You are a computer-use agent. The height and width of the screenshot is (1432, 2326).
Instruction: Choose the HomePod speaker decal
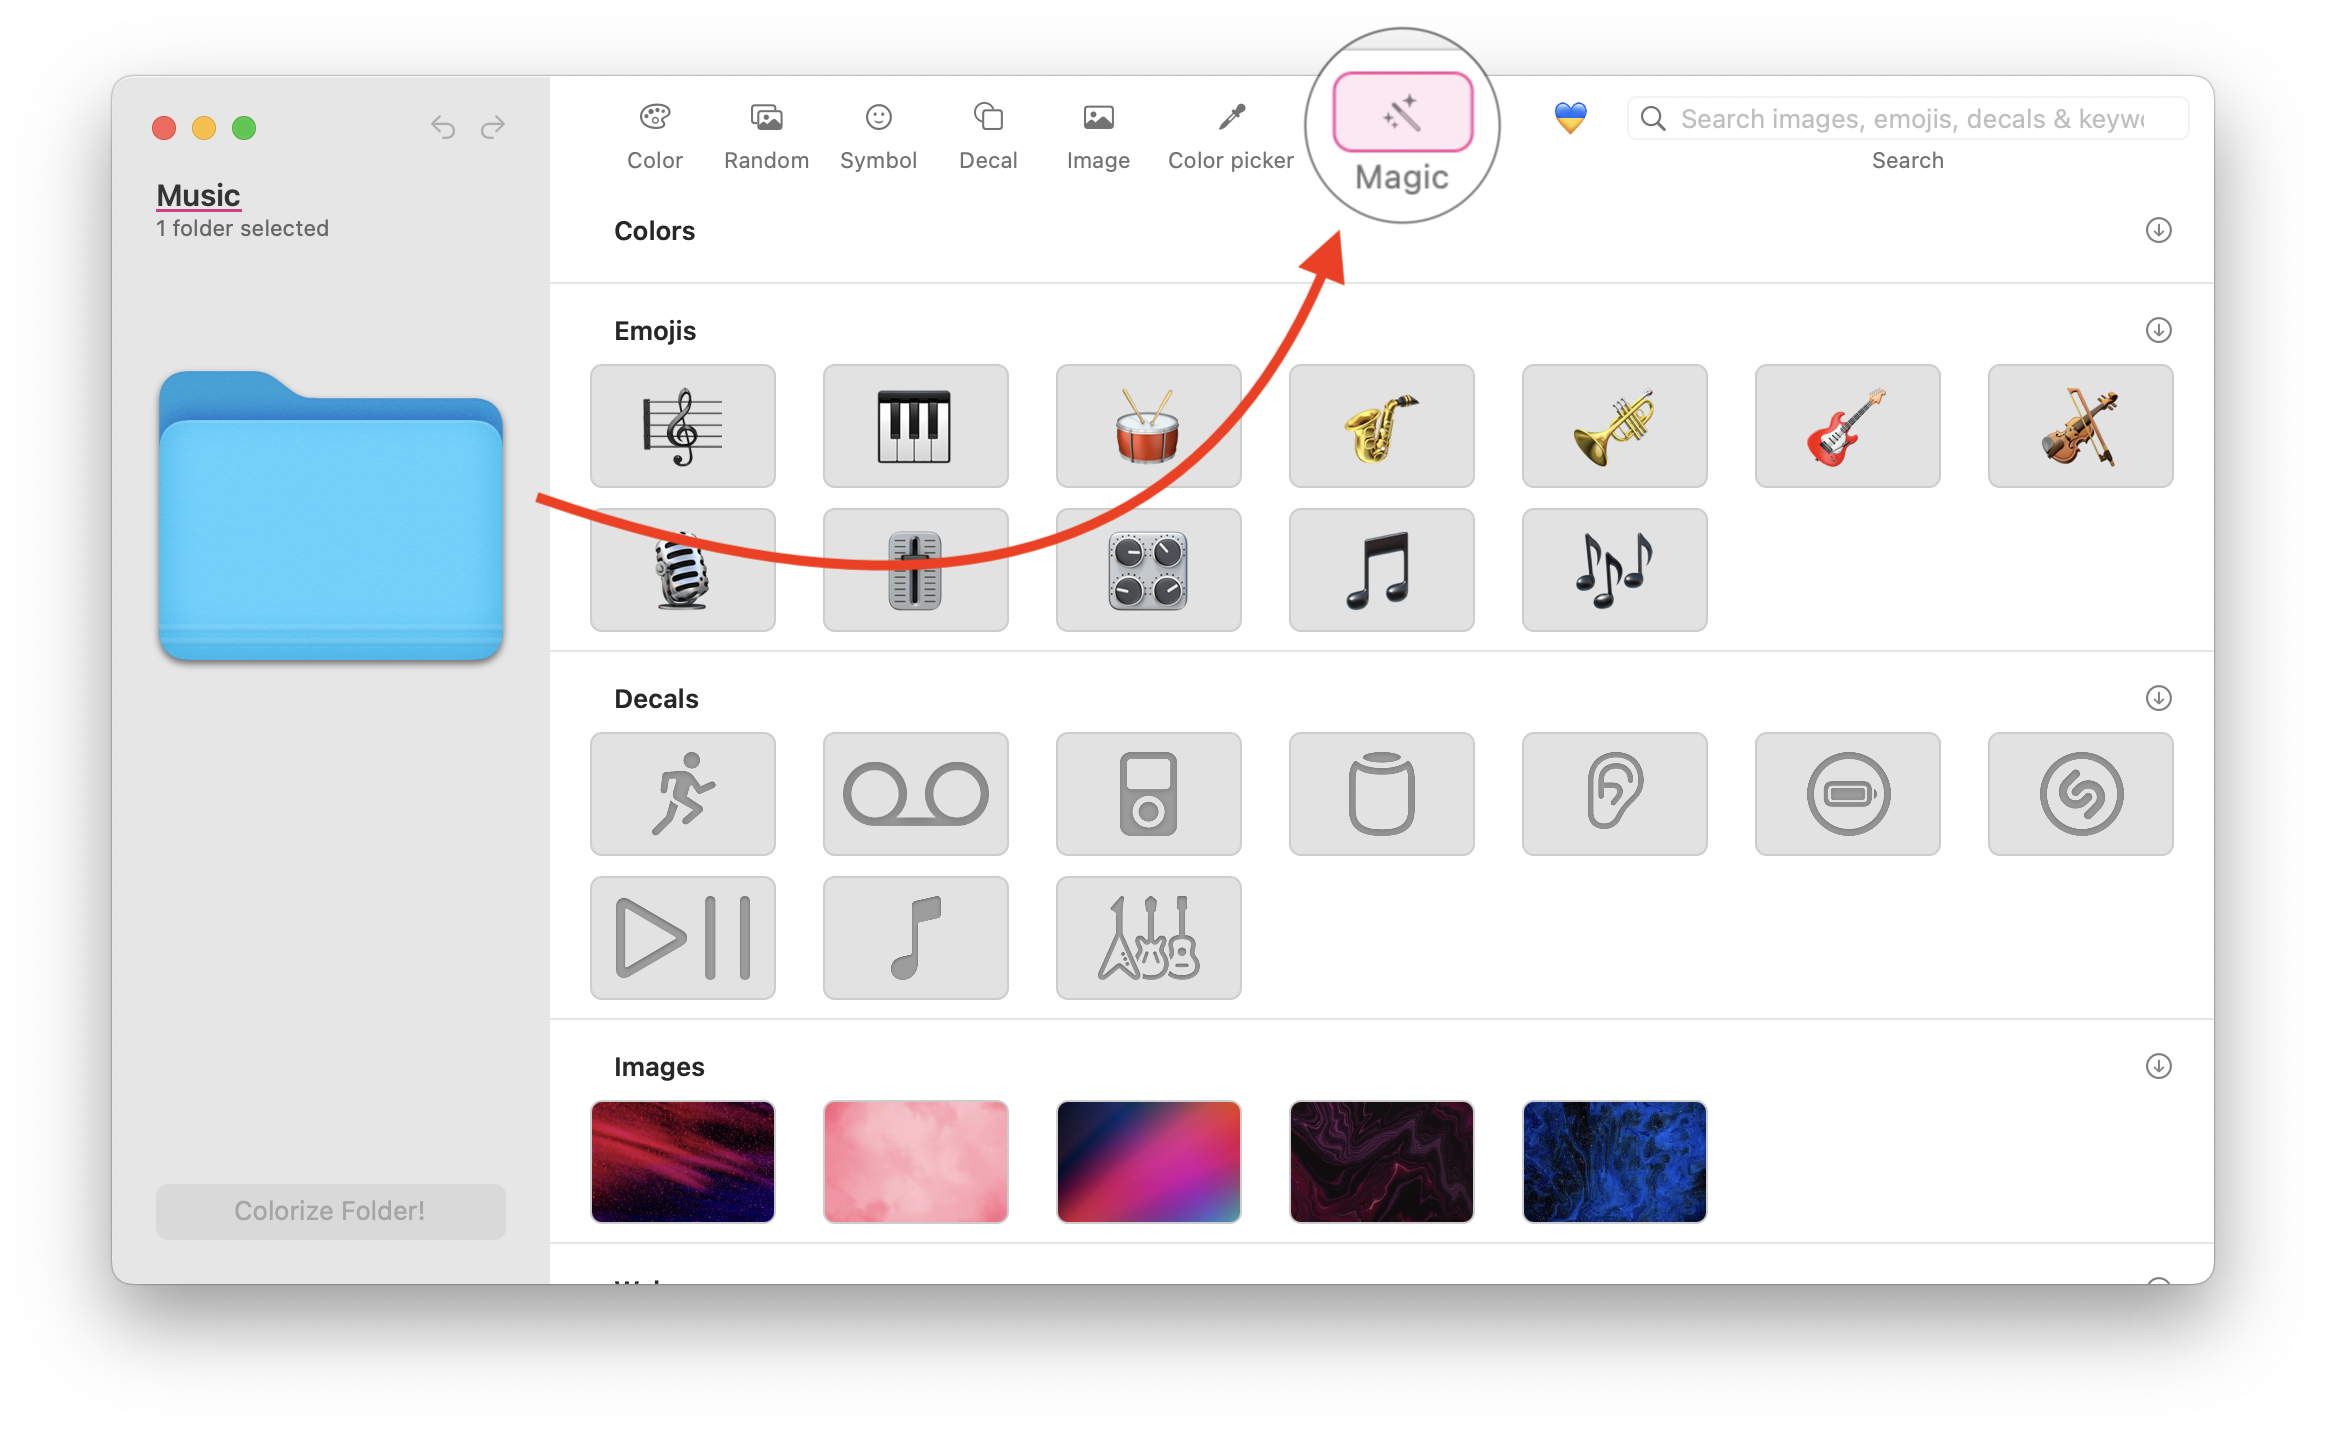click(x=1381, y=794)
